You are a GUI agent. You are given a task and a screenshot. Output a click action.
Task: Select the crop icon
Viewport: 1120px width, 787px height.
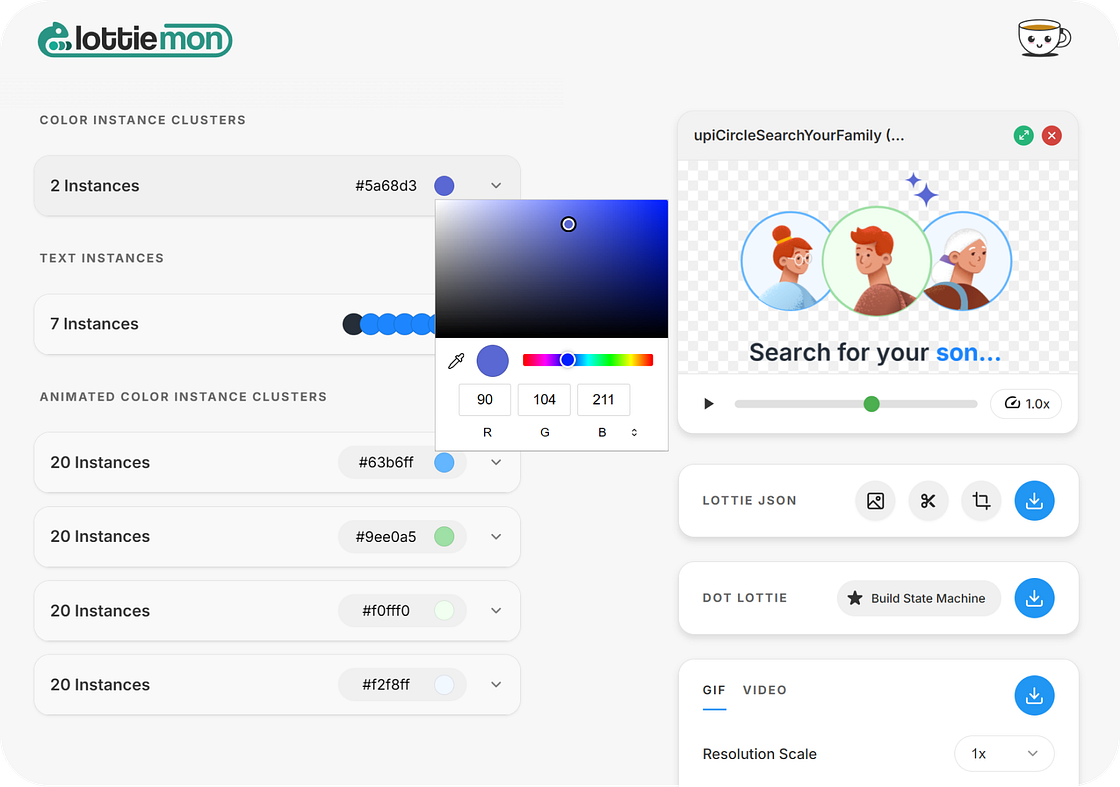coord(981,501)
